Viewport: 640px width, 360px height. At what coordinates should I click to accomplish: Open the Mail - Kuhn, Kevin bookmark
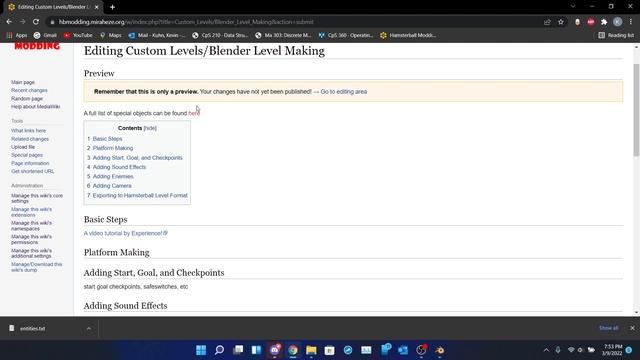click(157, 36)
